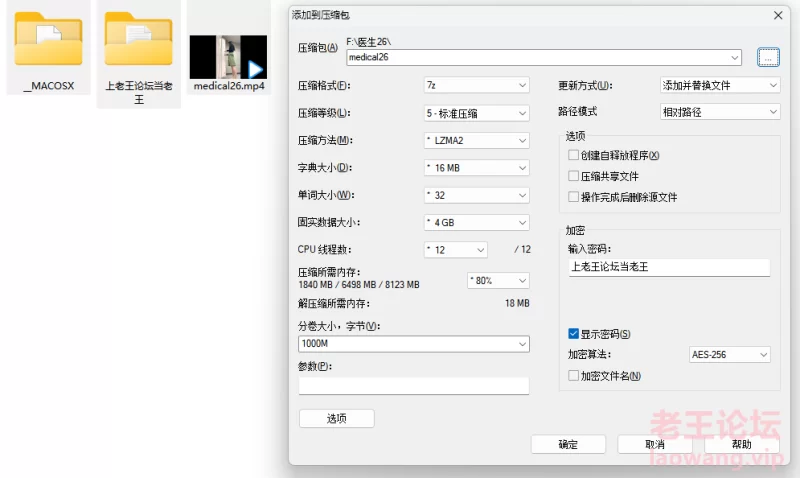
Task: Open the 单词大小 32 dropdown
Action: (x=477, y=195)
